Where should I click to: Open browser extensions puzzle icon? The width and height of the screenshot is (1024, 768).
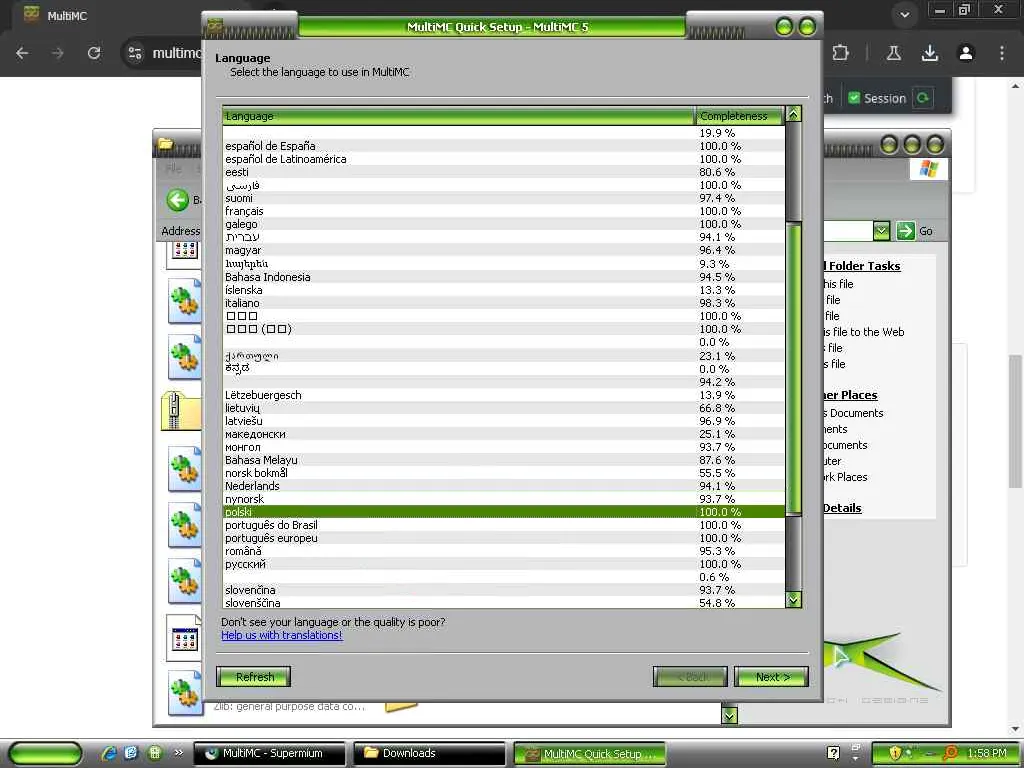pyautogui.click(x=840, y=53)
